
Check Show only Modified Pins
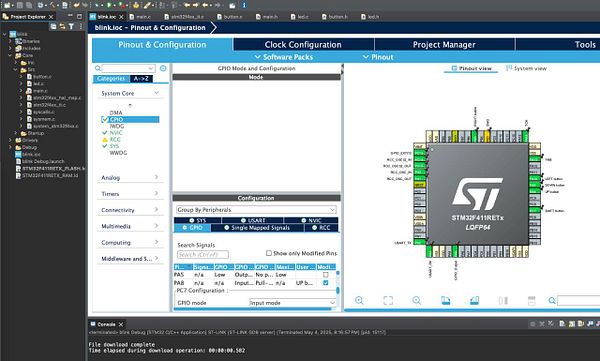click(x=269, y=253)
